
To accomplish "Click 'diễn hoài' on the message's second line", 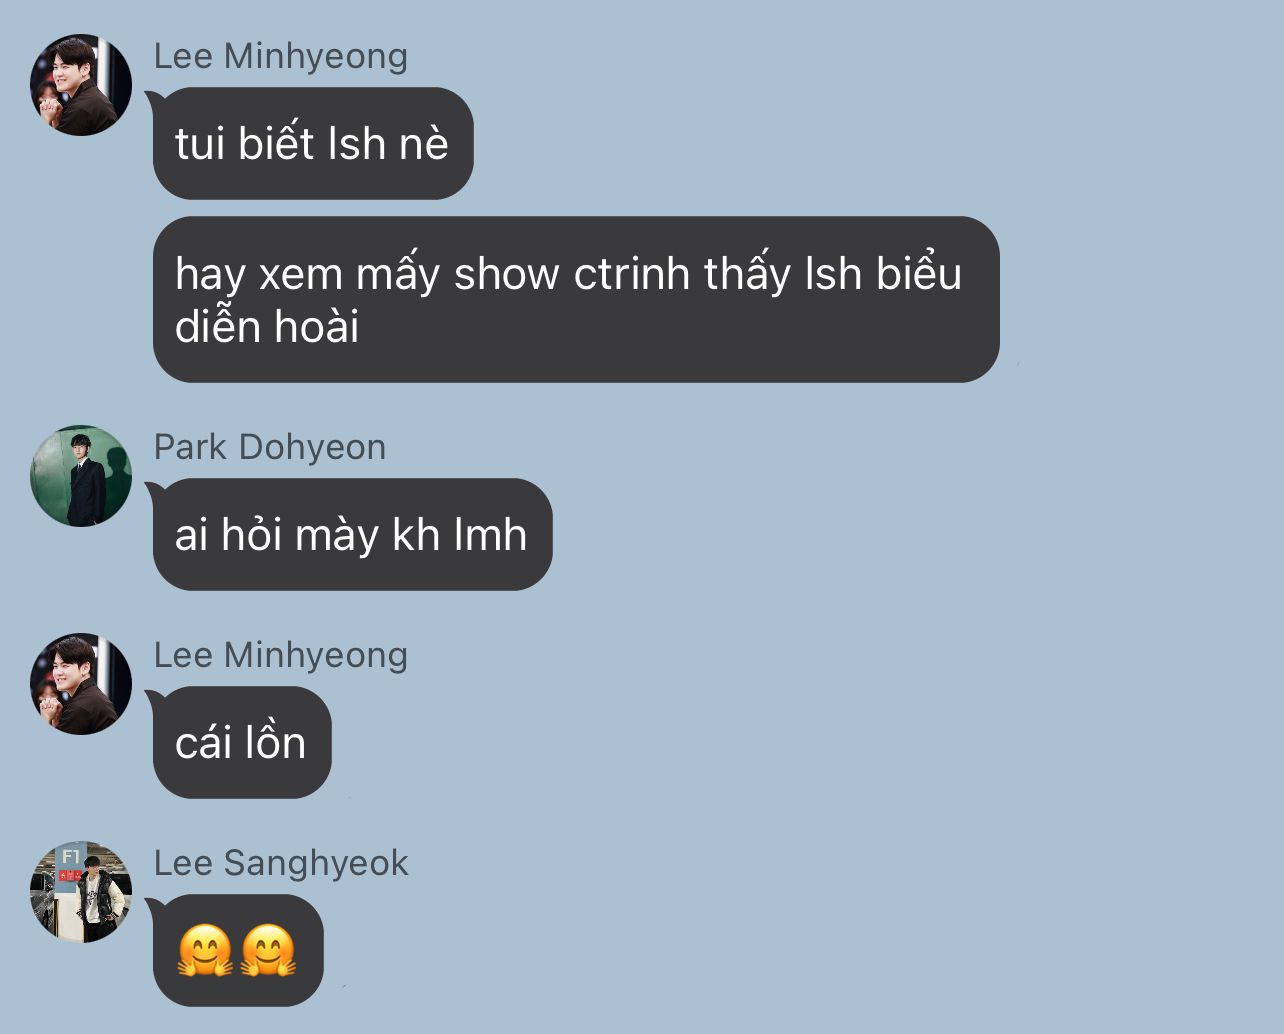I will click(x=267, y=327).
